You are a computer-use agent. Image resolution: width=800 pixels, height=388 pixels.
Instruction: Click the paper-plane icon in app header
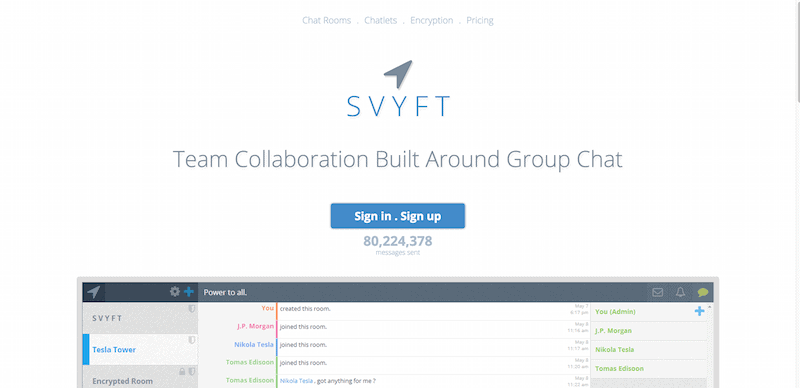(x=93, y=292)
